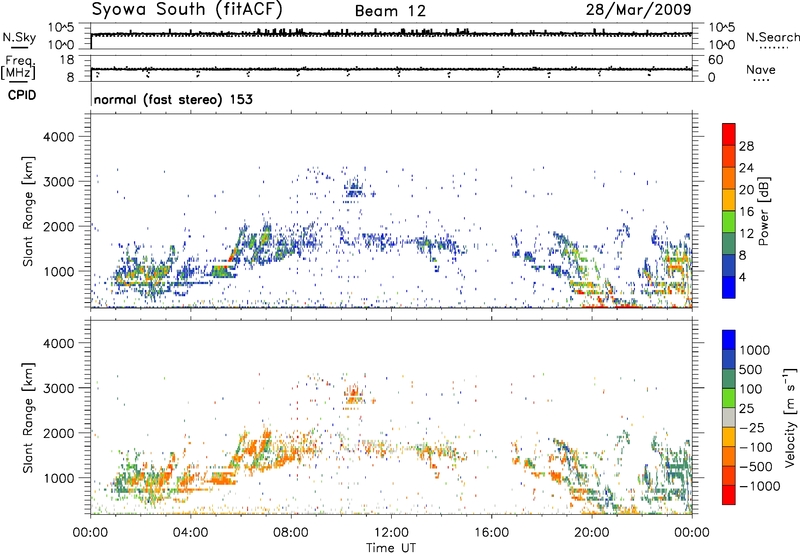
Task: Select "normal (fast stereo) 153" mode text
Action: [173, 99]
